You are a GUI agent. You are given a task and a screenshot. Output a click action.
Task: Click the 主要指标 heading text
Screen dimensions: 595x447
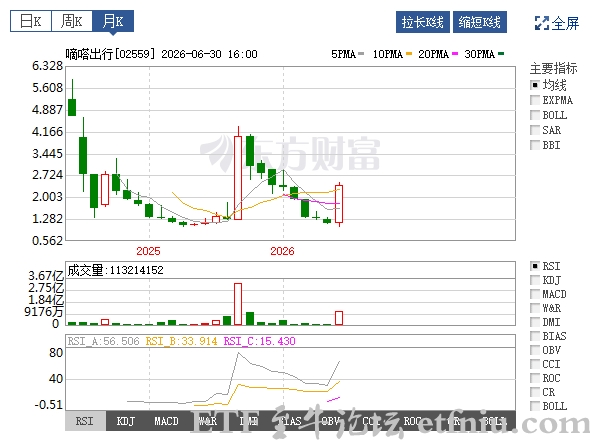[x=554, y=69]
